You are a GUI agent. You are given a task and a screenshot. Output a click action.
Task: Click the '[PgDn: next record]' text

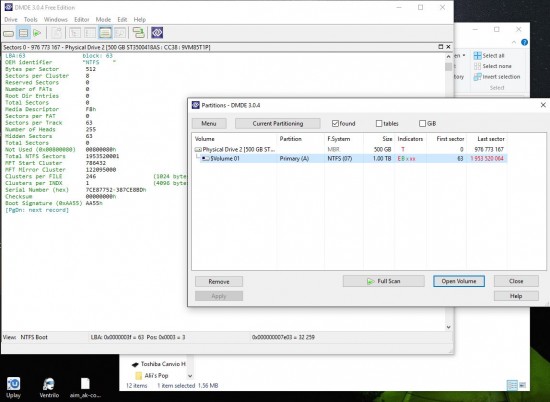[37, 210]
